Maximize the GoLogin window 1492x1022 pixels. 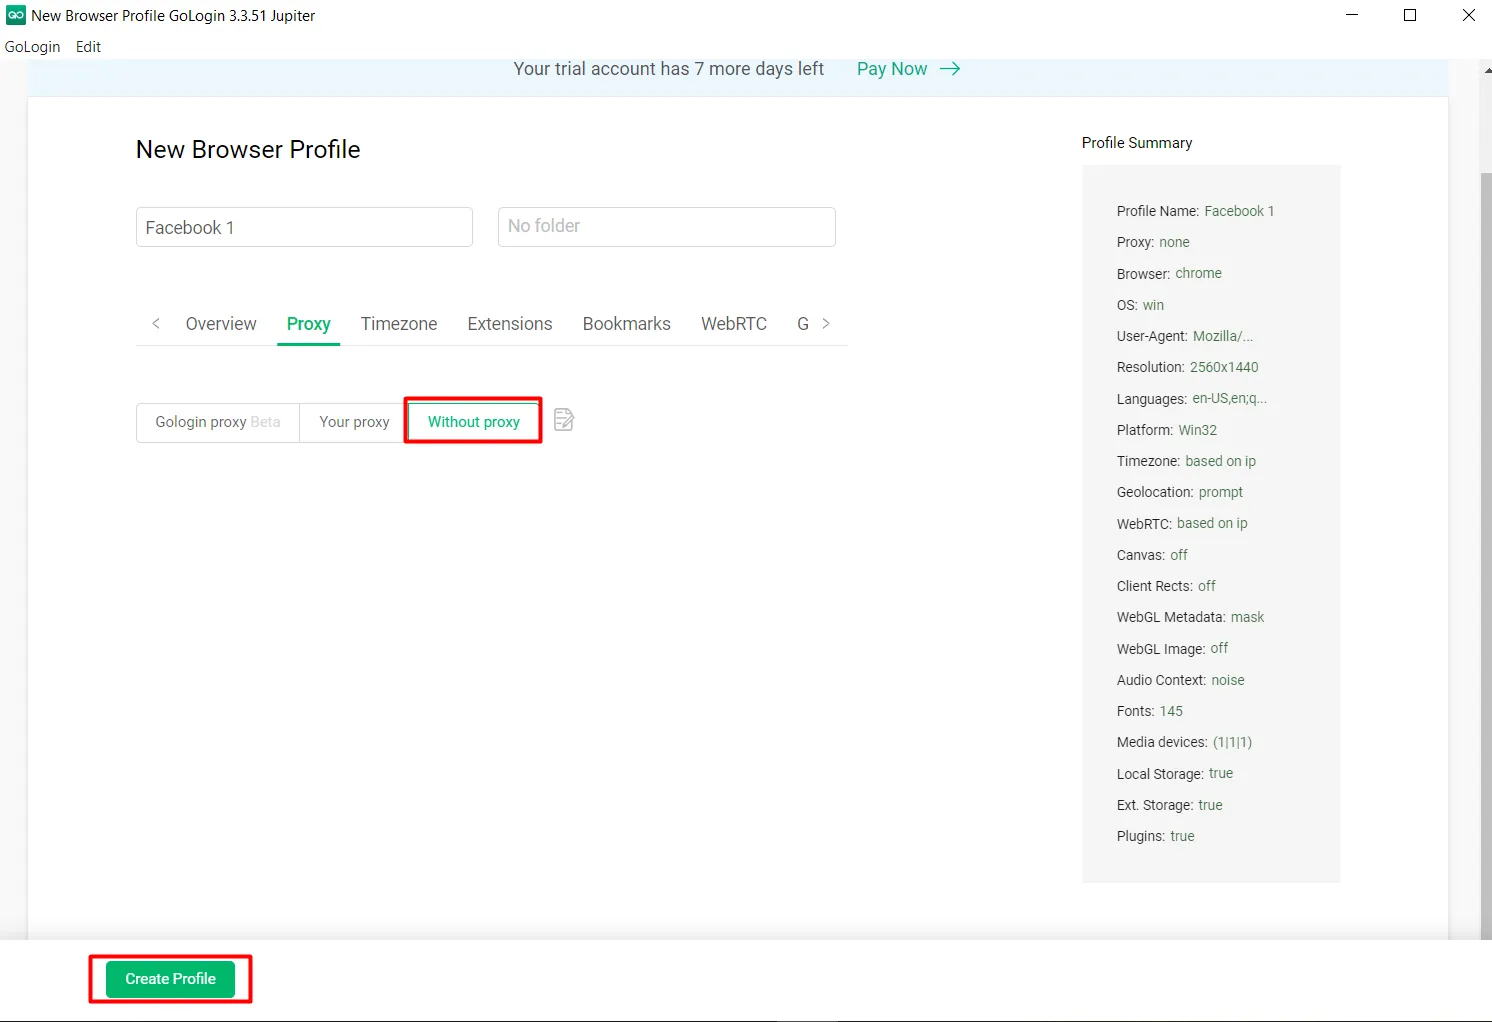[x=1410, y=15]
